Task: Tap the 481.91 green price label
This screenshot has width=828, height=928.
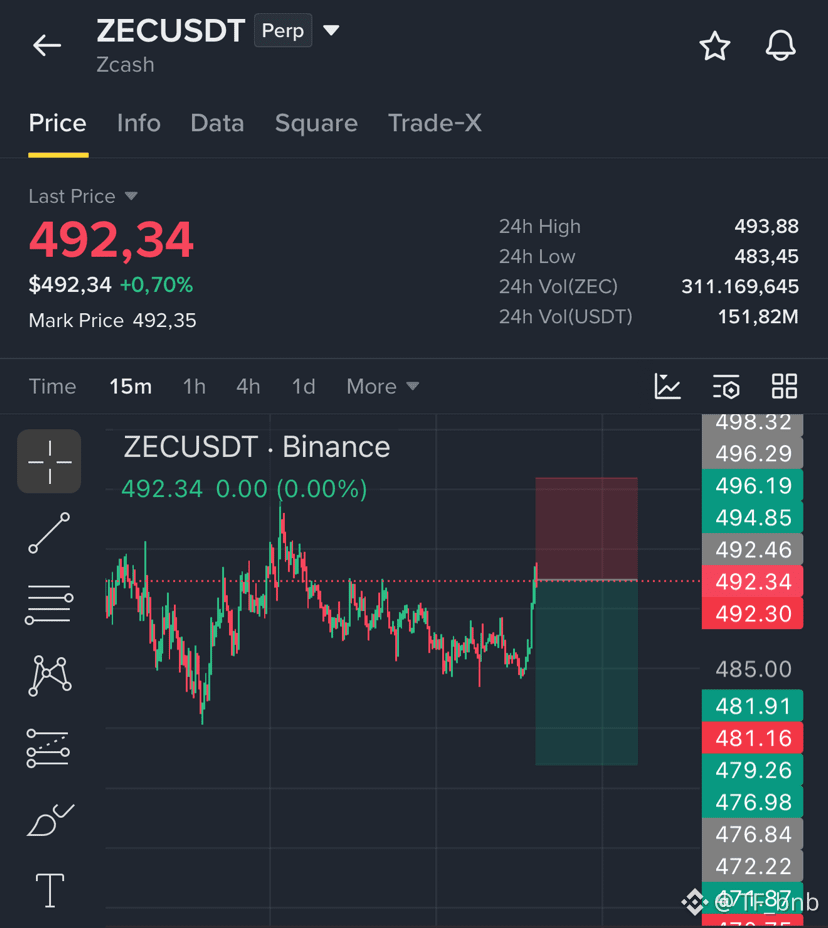Action: pos(752,705)
